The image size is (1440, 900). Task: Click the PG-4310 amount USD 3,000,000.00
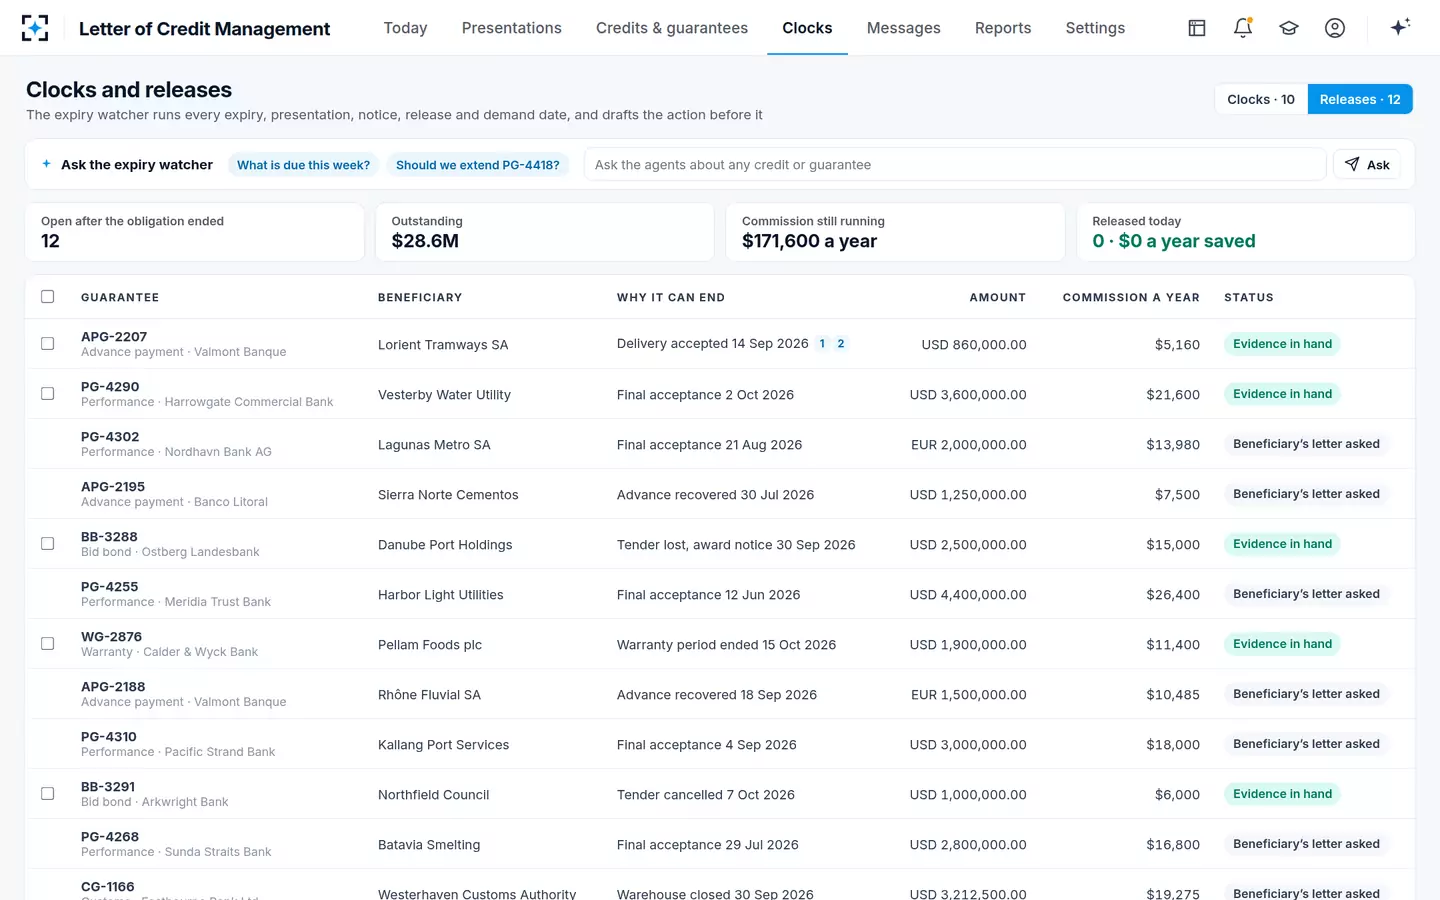pyautogui.click(x=968, y=745)
